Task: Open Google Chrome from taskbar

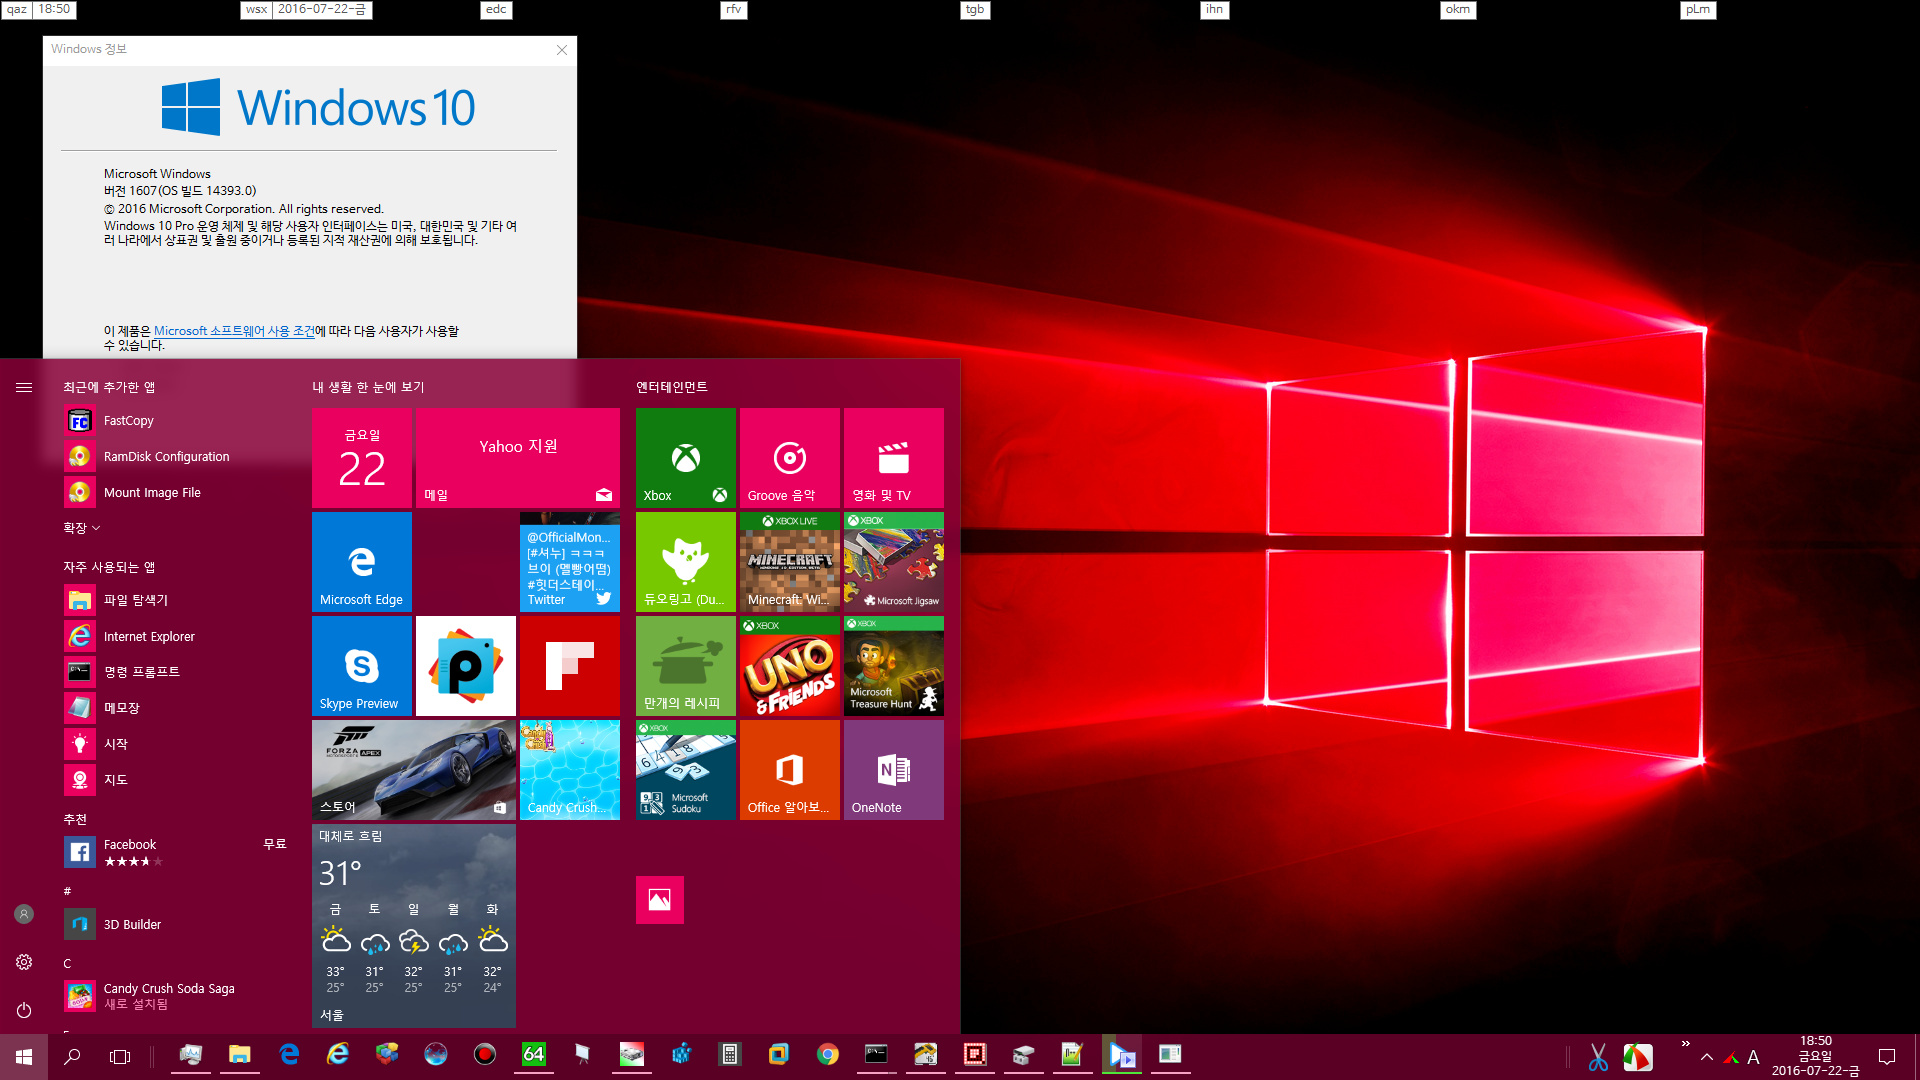Action: click(827, 1055)
